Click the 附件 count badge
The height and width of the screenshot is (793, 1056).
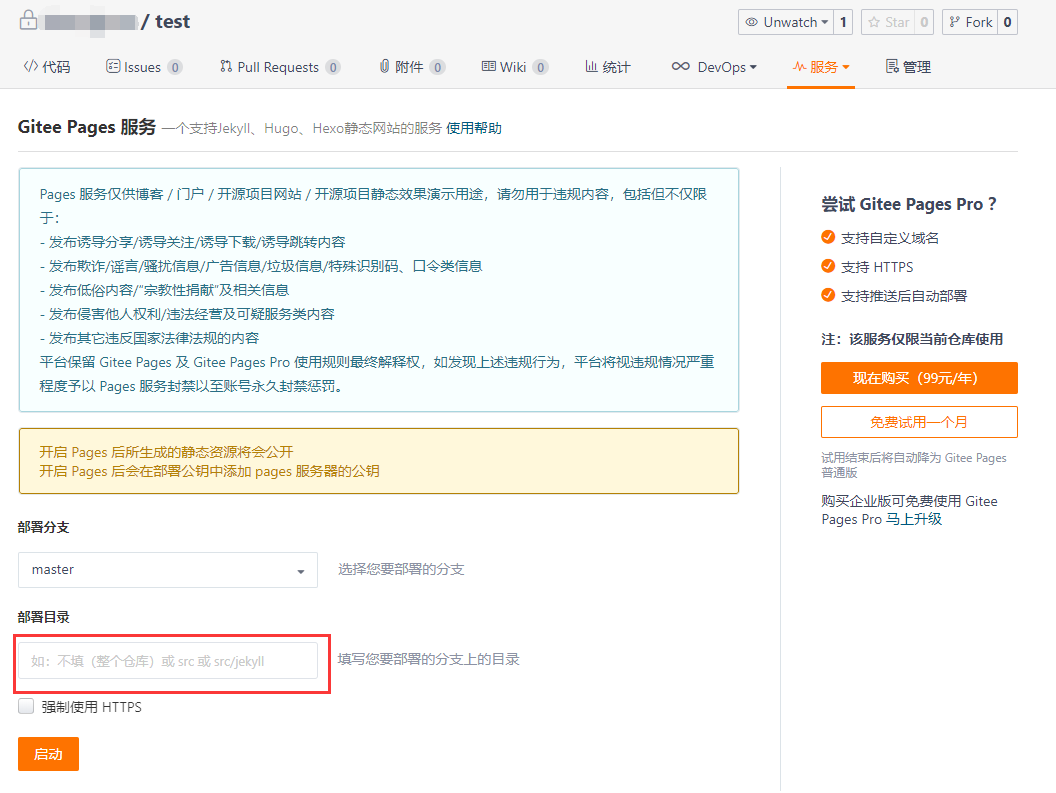(438, 67)
